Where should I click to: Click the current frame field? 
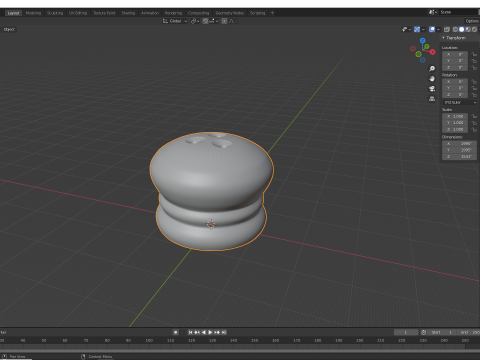click(406, 332)
